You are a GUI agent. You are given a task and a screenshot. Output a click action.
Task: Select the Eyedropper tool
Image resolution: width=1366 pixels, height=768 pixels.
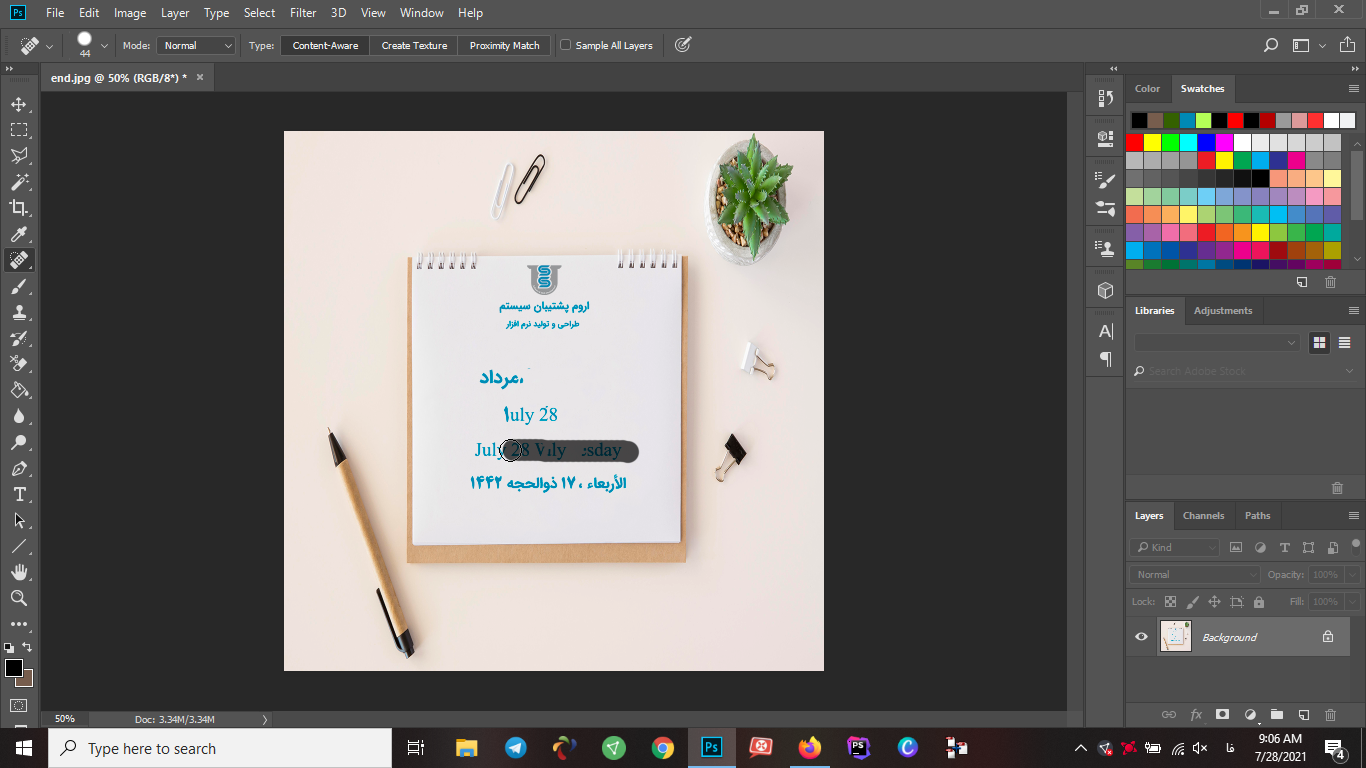pyautogui.click(x=18, y=234)
